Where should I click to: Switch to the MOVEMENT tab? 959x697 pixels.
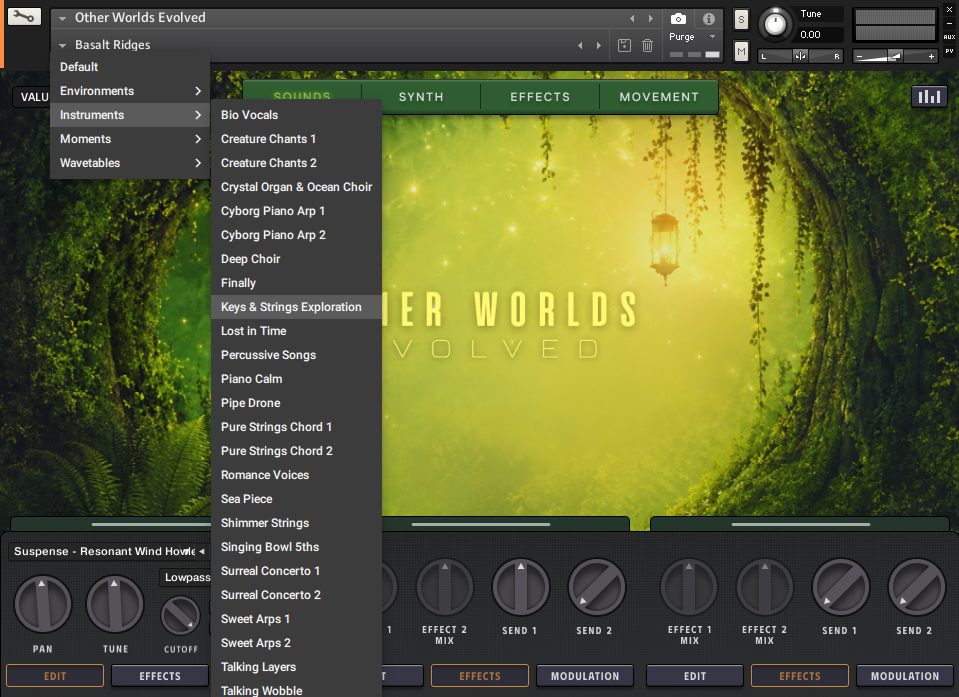[x=659, y=97]
